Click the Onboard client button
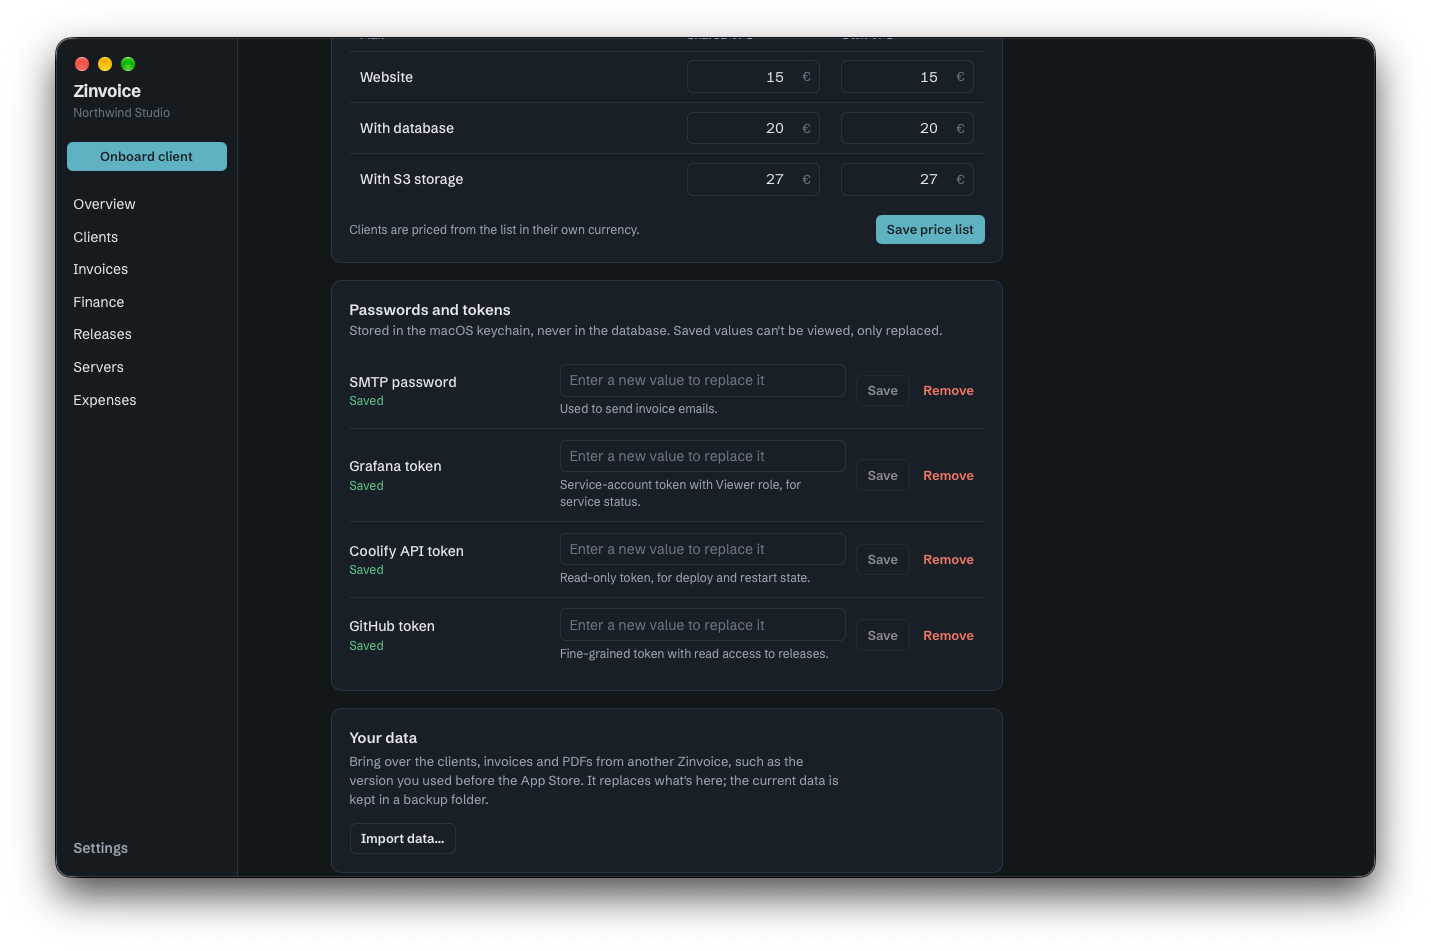This screenshot has width=1431, height=951. click(x=147, y=156)
